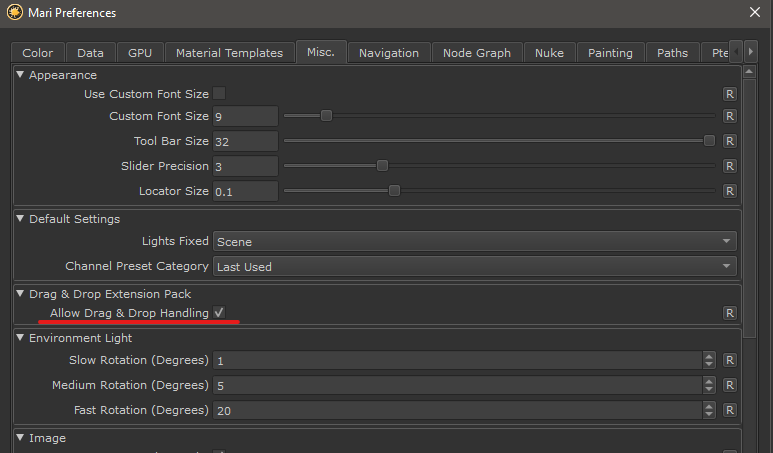This screenshot has width=773, height=453.
Task: Switch to the Node Graph tab
Action: [x=476, y=53]
